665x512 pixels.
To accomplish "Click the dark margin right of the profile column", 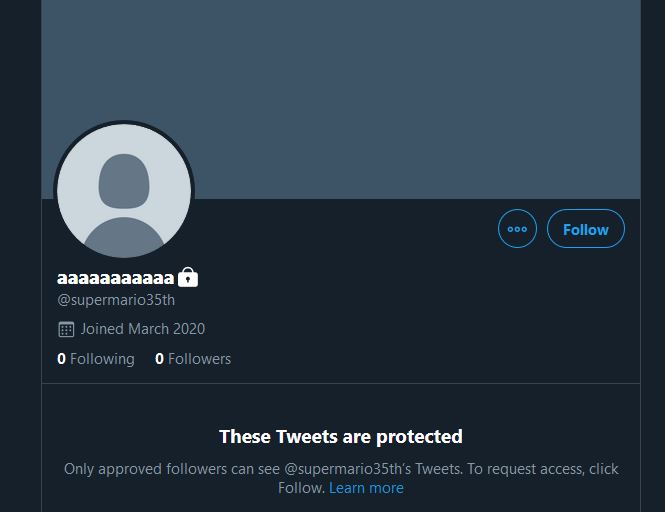I will click(653, 256).
